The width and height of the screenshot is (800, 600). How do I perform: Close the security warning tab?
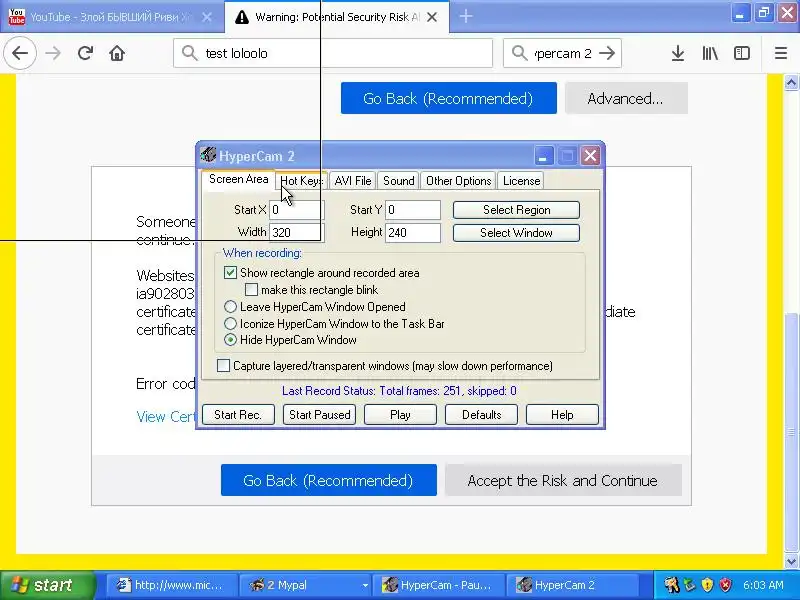click(432, 17)
